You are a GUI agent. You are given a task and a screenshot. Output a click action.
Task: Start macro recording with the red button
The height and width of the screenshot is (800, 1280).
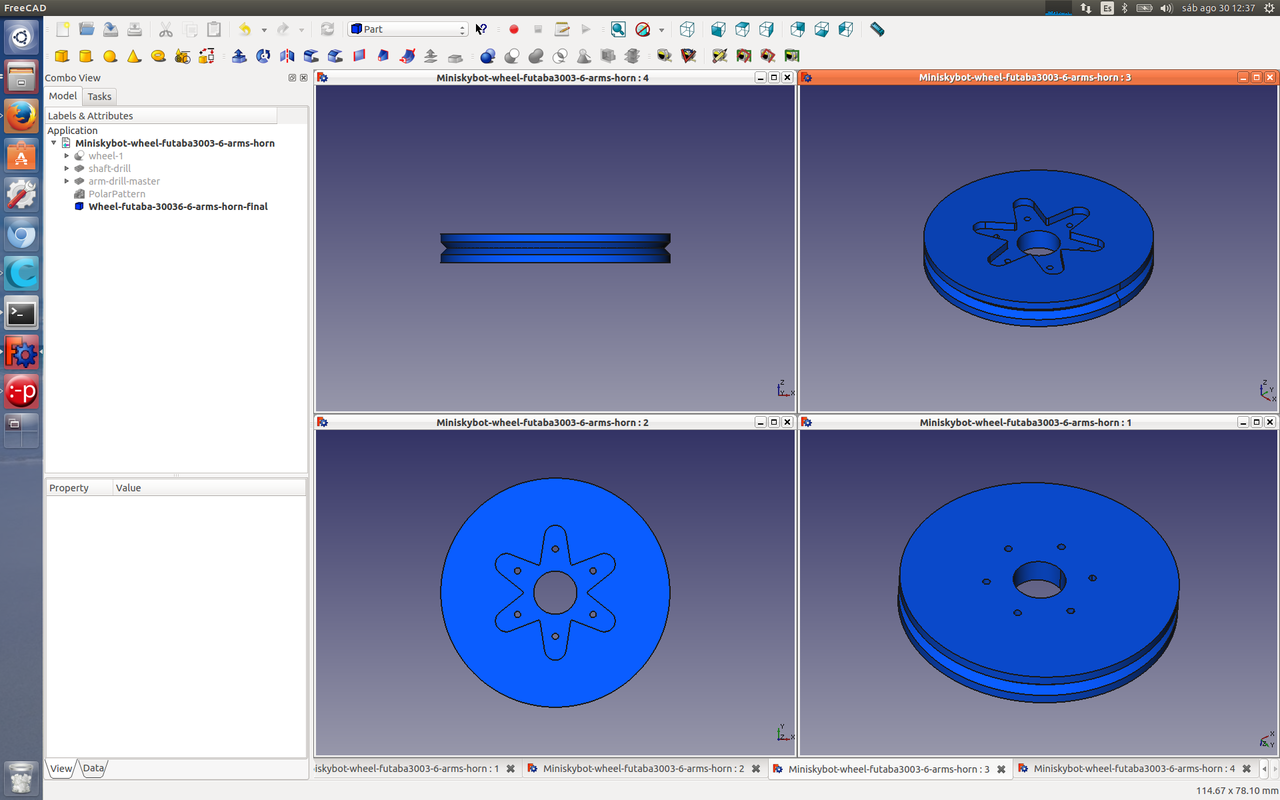(x=514, y=30)
